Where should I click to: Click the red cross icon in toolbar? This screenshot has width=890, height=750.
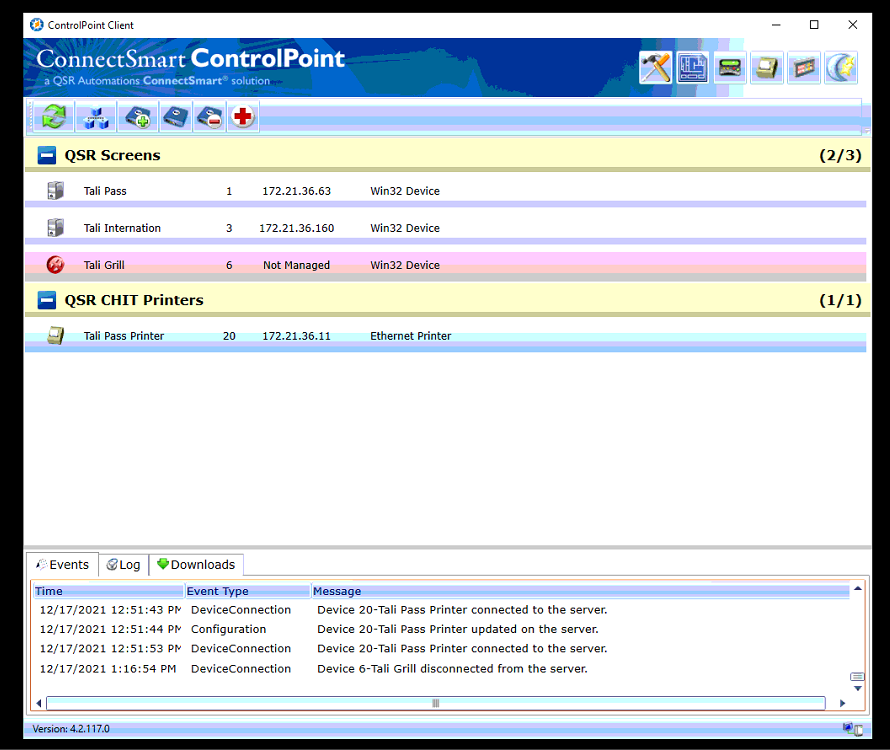(x=242, y=117)
